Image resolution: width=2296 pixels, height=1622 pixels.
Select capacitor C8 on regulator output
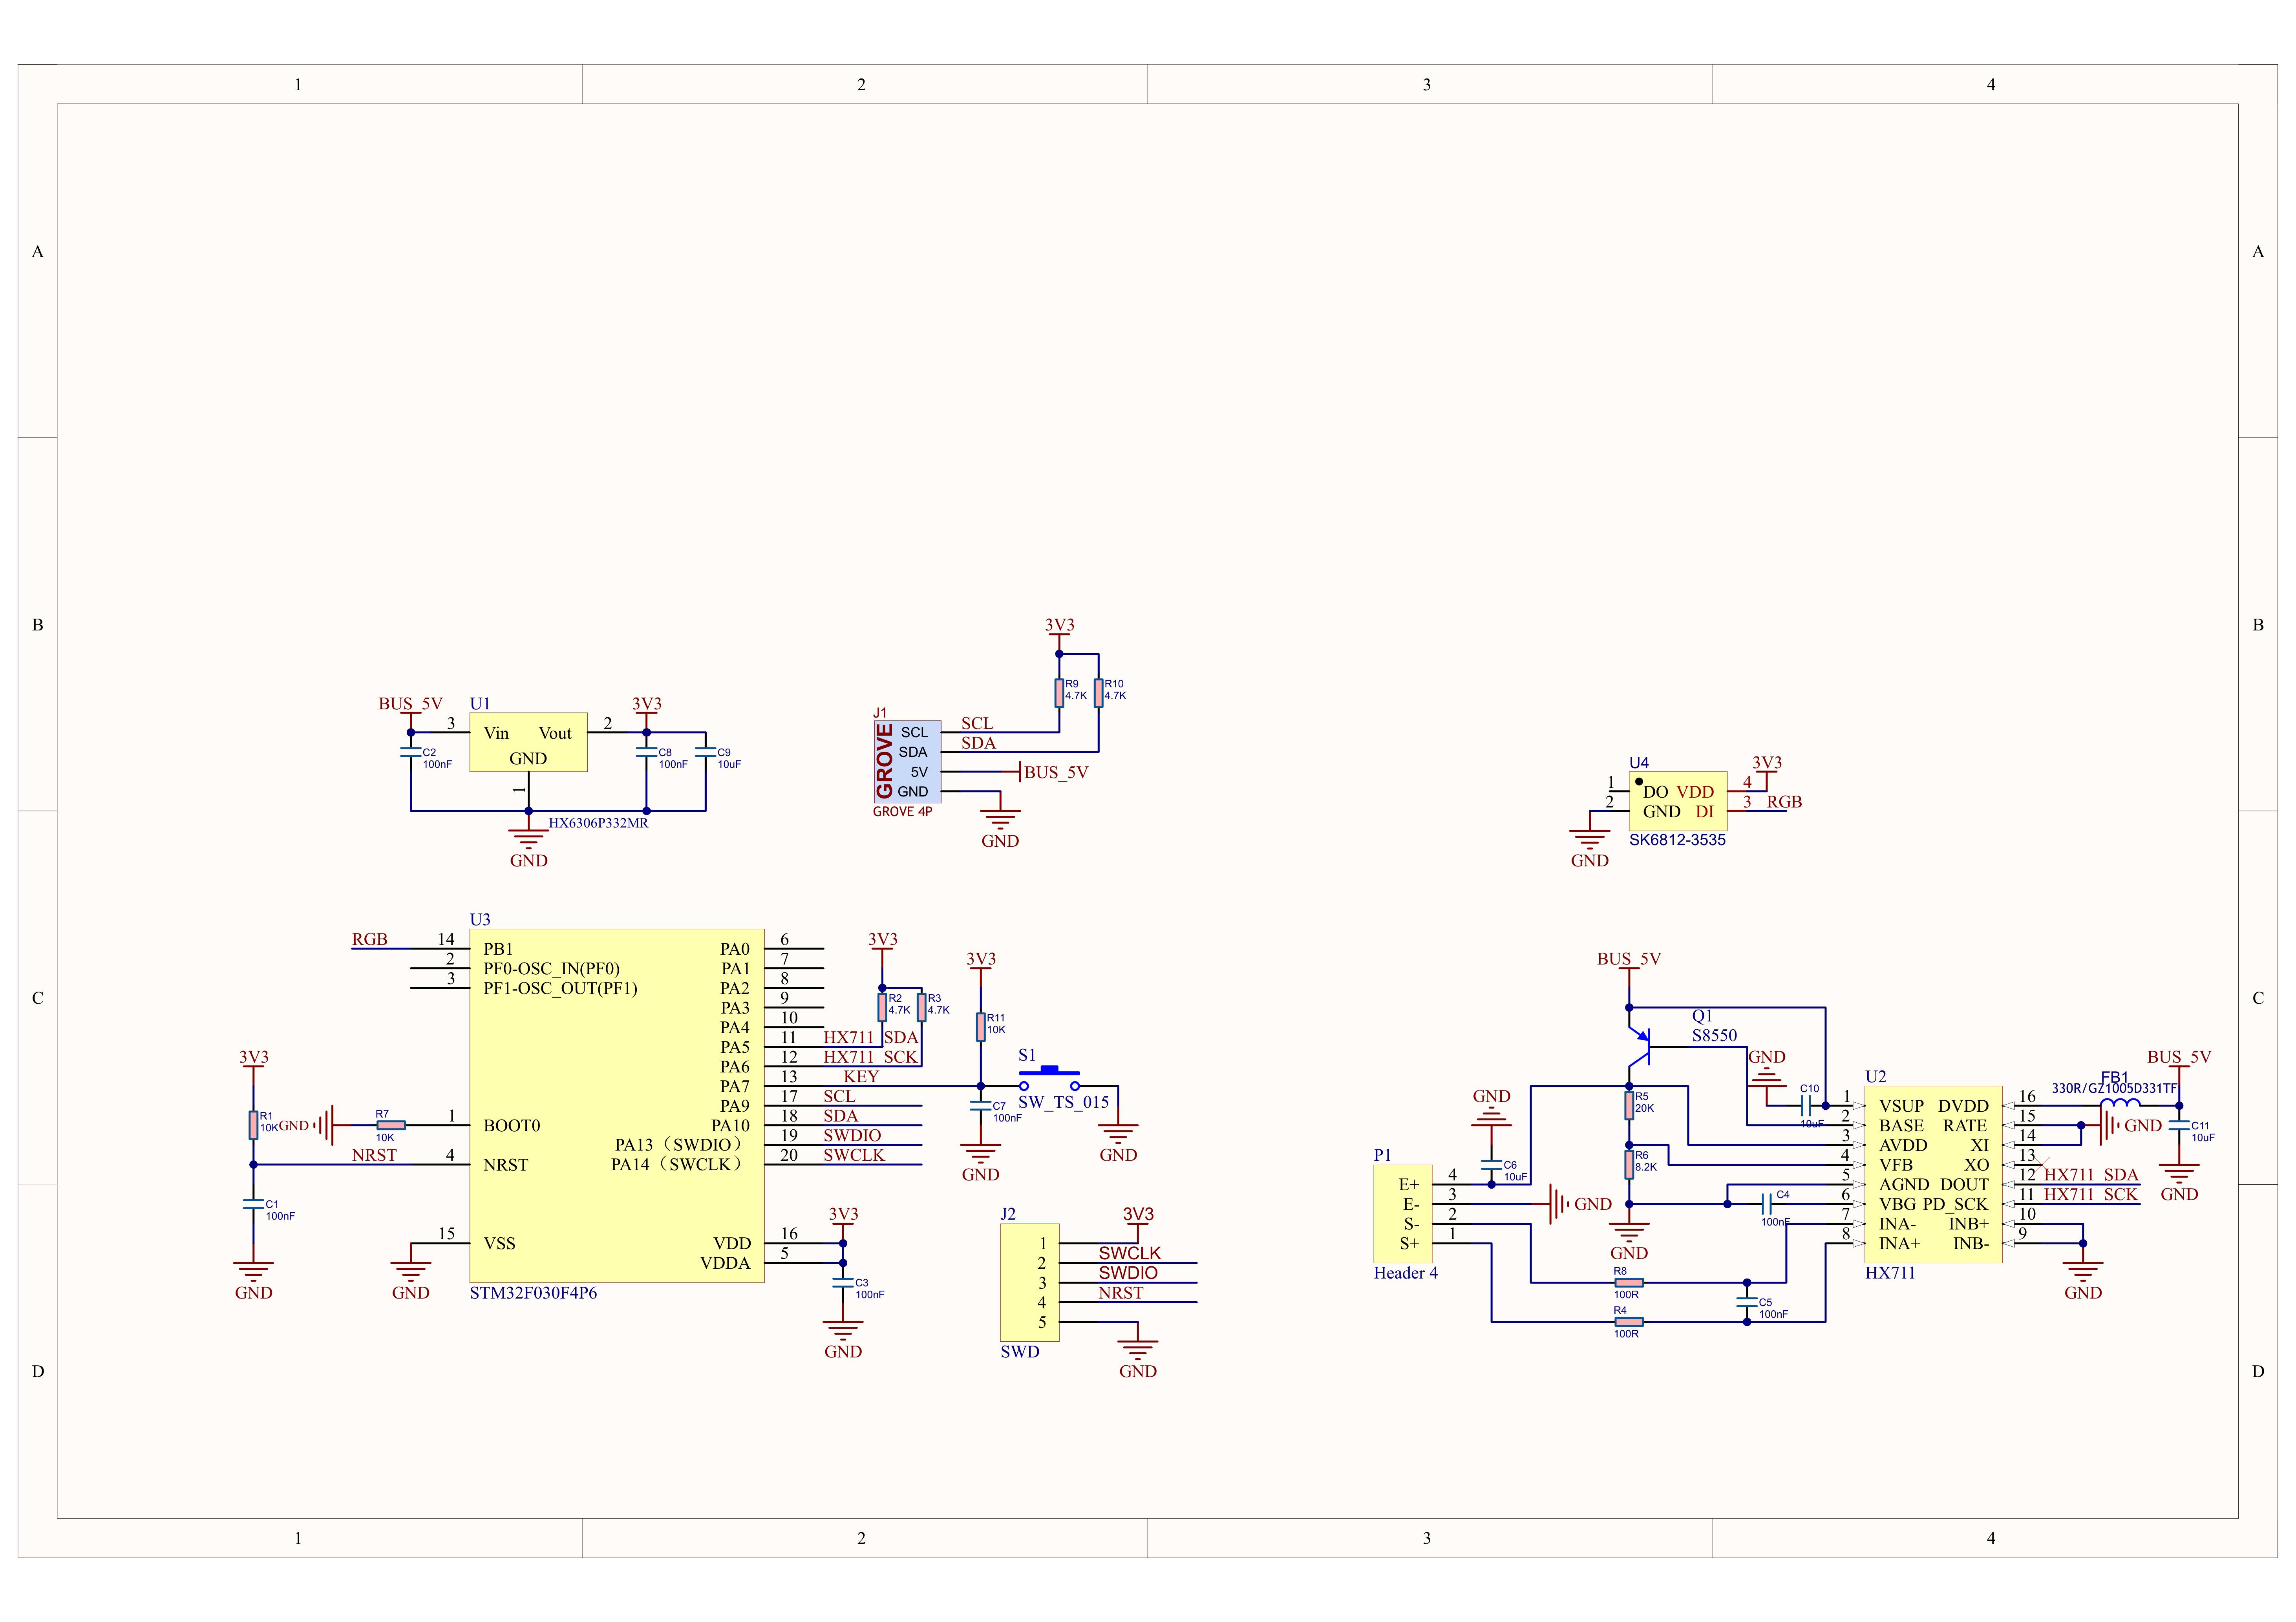[646, 752]
